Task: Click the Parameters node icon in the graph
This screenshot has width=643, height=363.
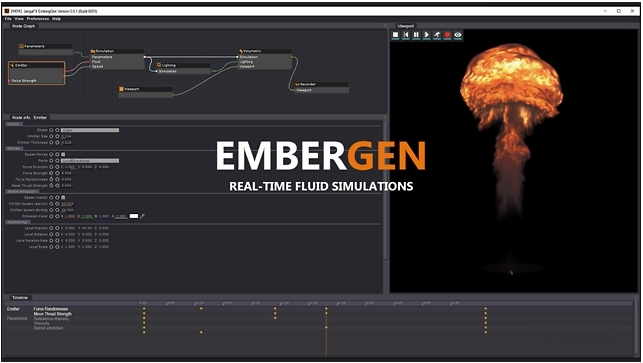Action: 21,46
